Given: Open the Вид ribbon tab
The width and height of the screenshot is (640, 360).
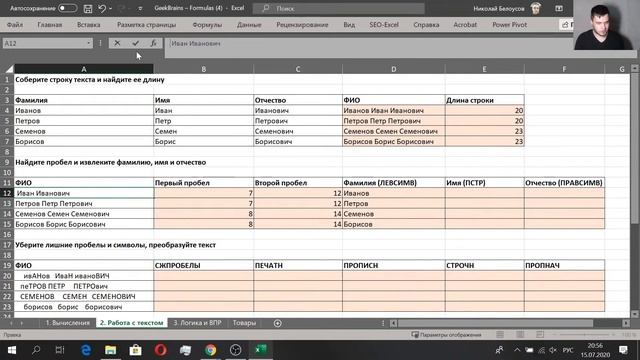Looking at the screenshot, I should pyautogui.click(x=349, y=25).
